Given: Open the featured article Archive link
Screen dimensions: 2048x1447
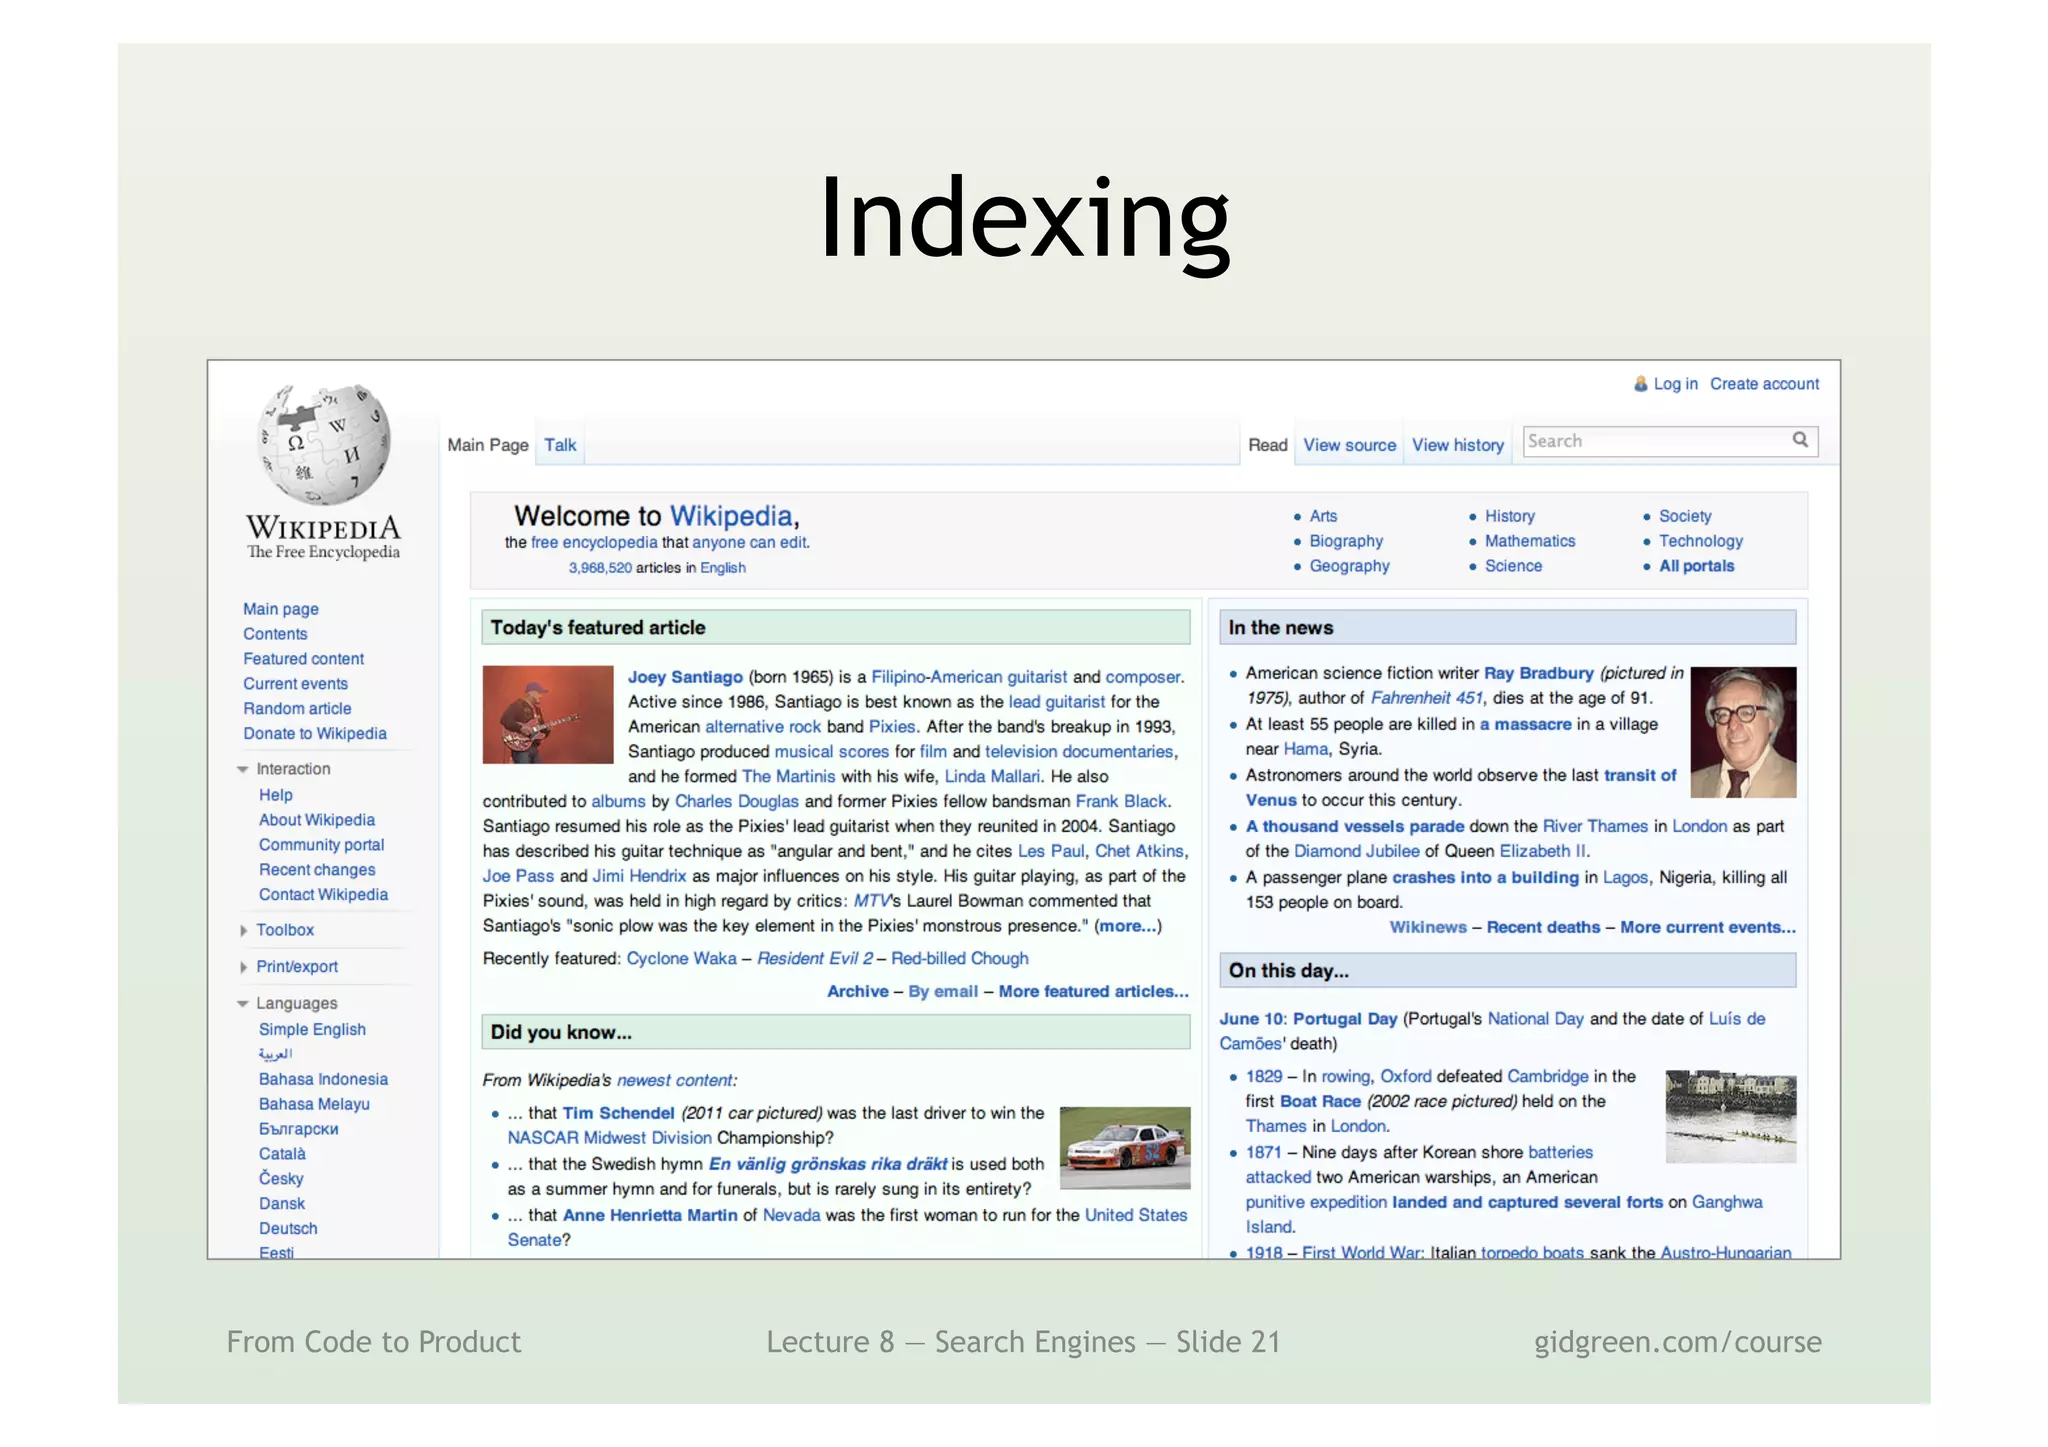Looking at the screenshot, I should click(857, 992).
